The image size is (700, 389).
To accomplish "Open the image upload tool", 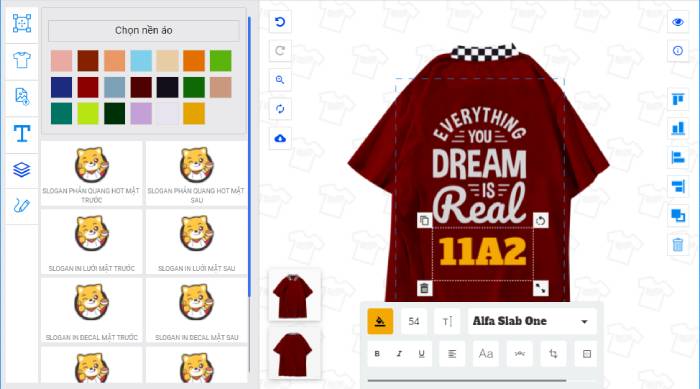I will coord(22,96).
